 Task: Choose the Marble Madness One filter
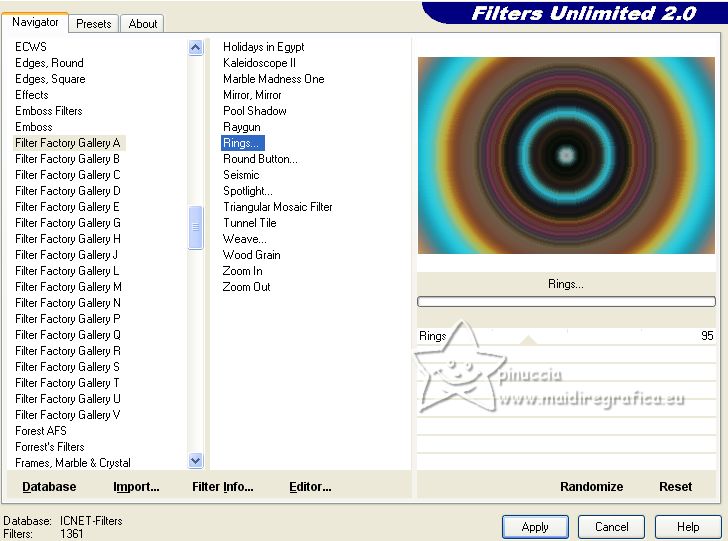click(x=273, y=79)
